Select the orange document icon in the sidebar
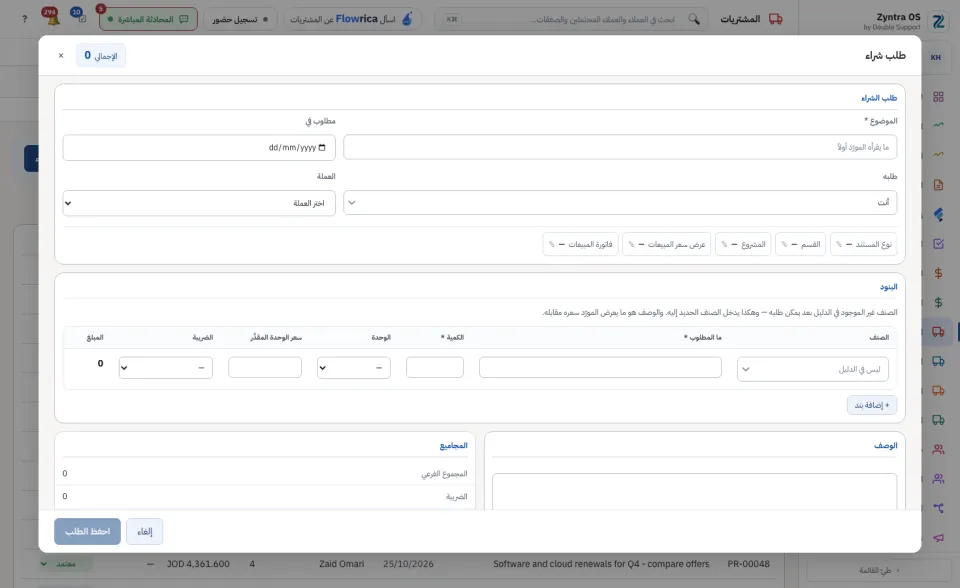The height and width of the screenshot is (588, 960). 938,185
